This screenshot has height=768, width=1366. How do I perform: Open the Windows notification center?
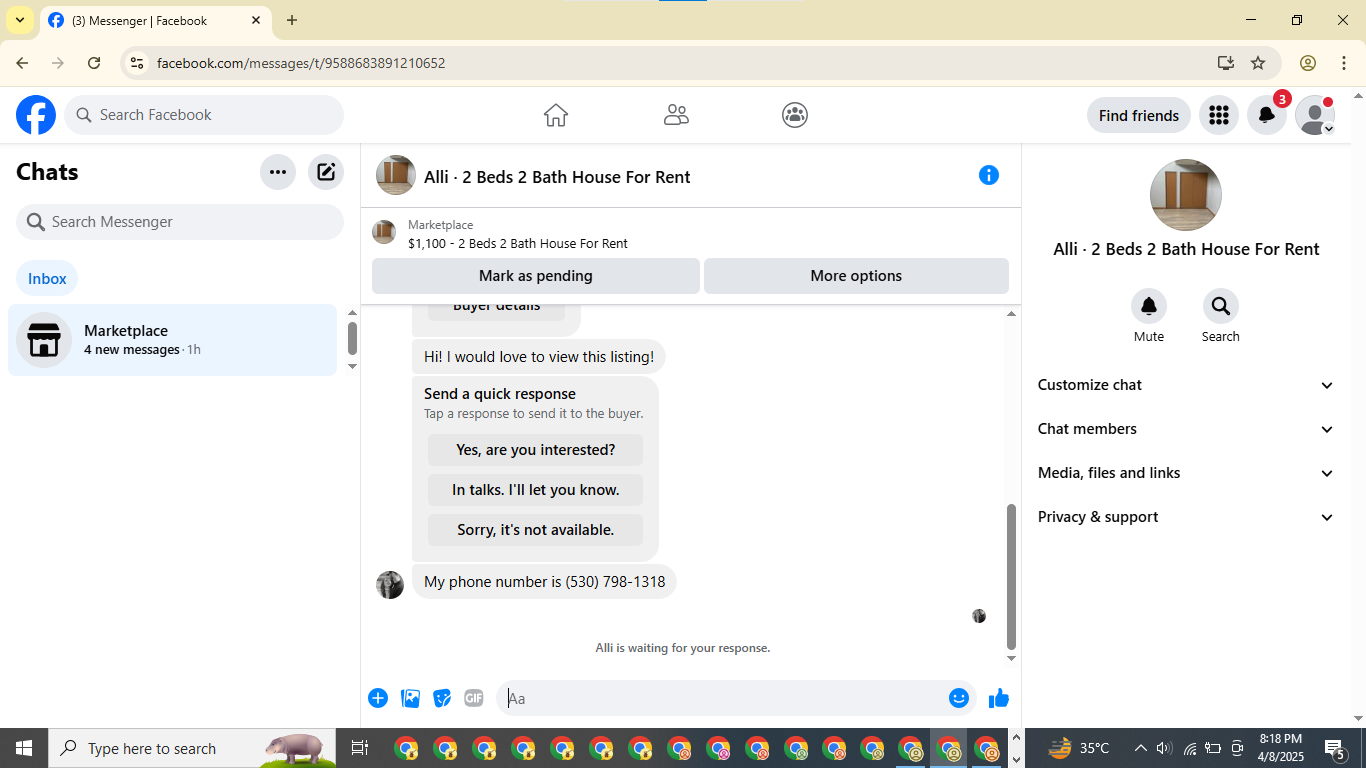click(x=1335, y=748)
